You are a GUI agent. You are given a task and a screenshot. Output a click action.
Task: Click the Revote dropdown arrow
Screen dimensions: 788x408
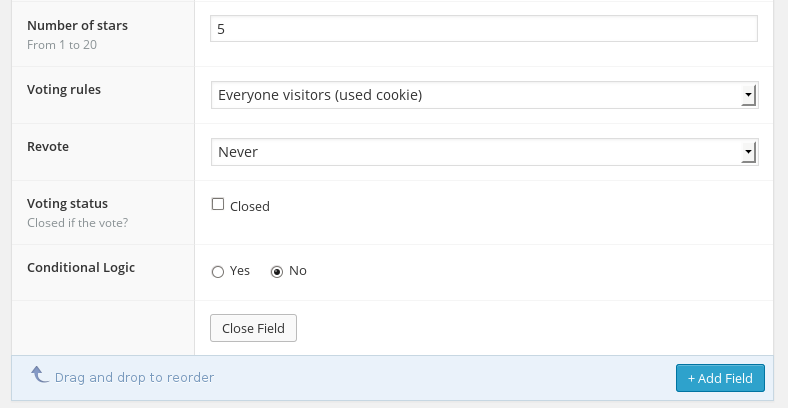[x=748, y=153]
